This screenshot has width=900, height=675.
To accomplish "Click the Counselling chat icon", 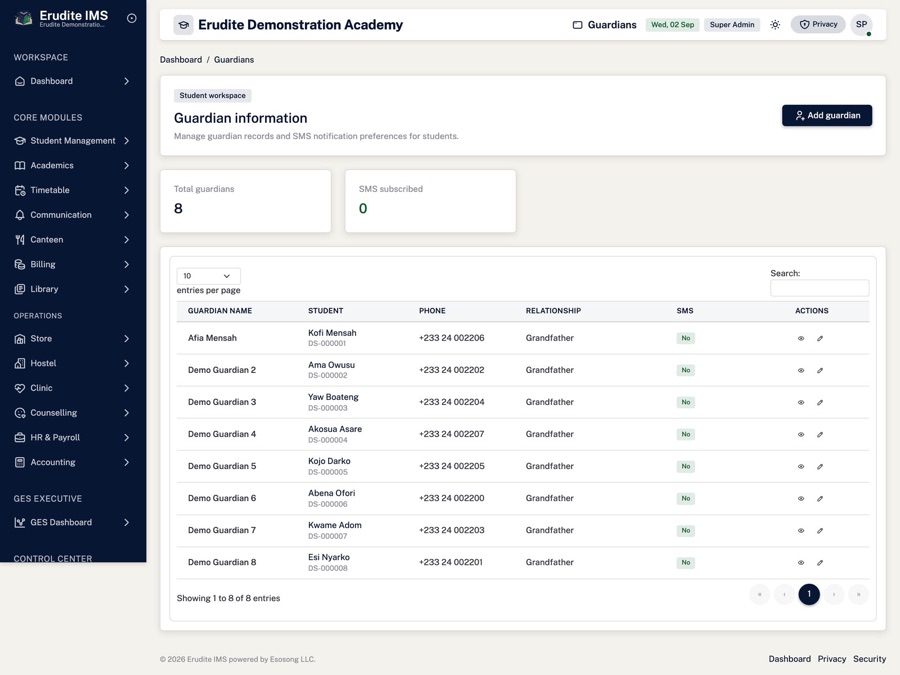I will (20, 413).
